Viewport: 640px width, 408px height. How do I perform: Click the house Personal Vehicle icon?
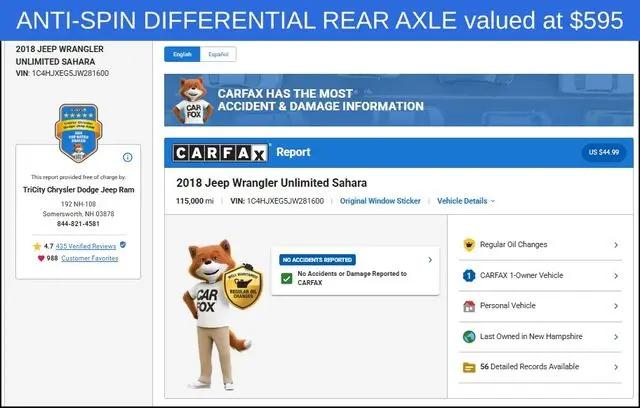(469, 306)
